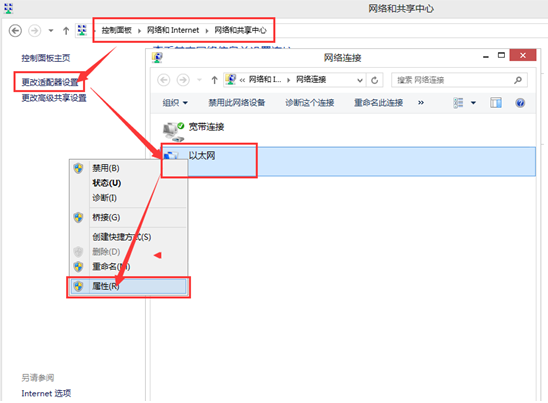
Task: Open the 组织 dropdown menu
Action: [175, 103]
